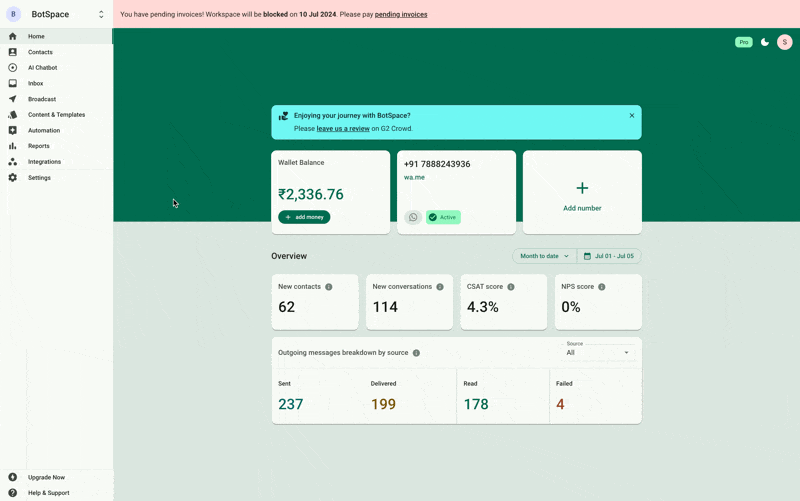
Task: Click the New conversations info icon
Action: coord(440,287)
